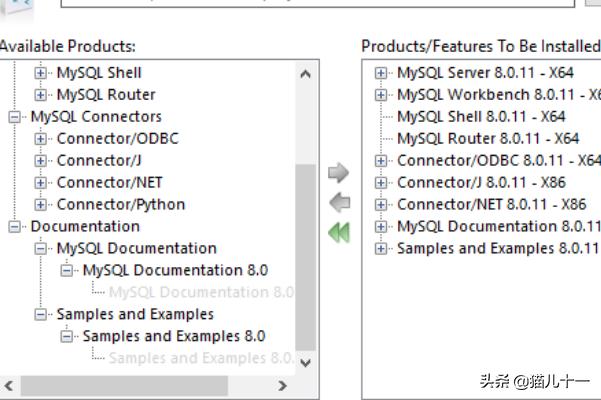The width and height of the screenshot is (601, 400).
Task: Select Connector/NET in Available Products
Action: point(110,183)
